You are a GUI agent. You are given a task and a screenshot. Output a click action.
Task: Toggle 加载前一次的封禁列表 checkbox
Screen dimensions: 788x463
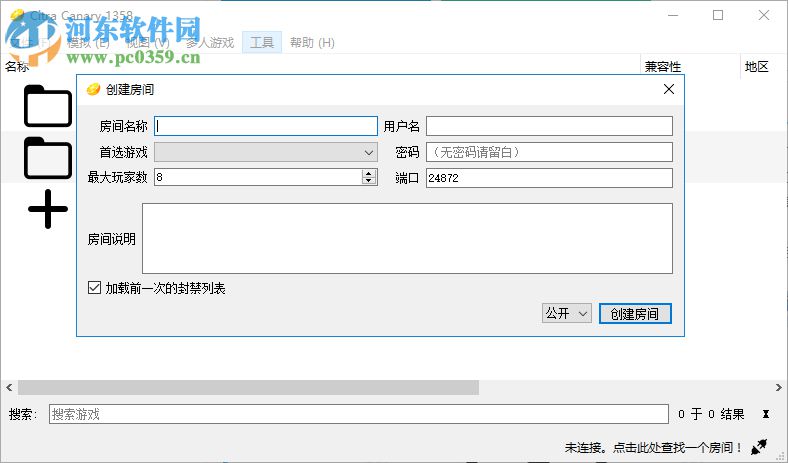click(94, 288)
